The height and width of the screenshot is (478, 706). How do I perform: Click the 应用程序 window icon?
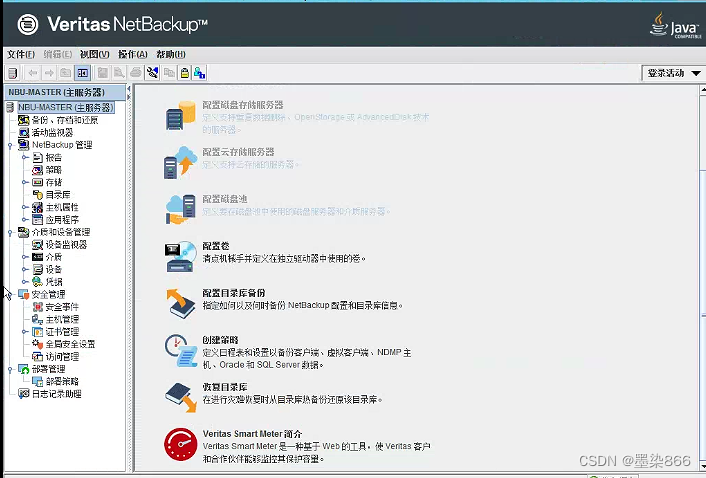point(38,220)
